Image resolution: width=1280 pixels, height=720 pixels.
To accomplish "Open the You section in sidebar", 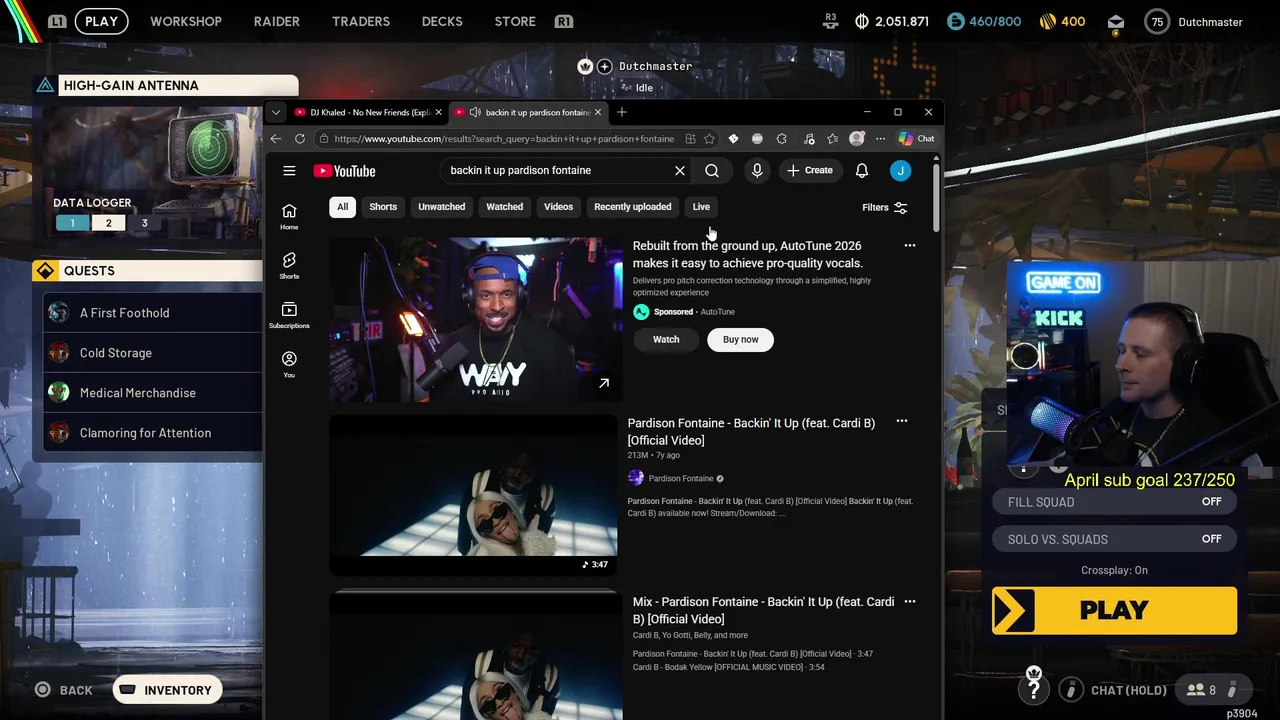I will tap(289, 364).
